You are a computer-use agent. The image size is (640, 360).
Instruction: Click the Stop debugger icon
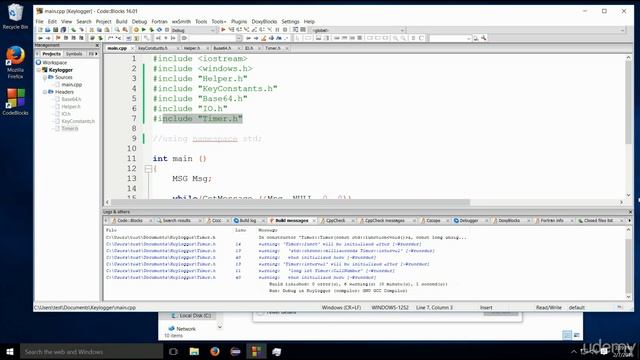click(x=285, y=30)
